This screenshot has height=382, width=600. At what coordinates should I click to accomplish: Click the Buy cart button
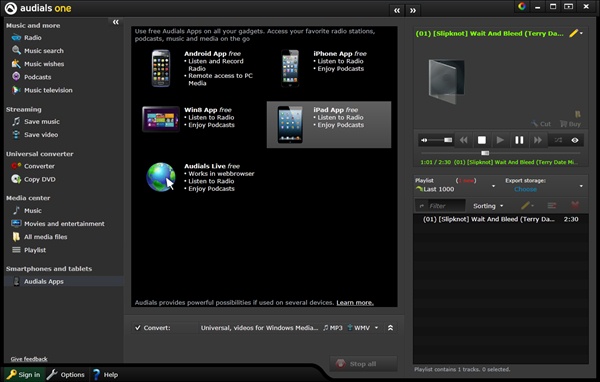[570, 124]
